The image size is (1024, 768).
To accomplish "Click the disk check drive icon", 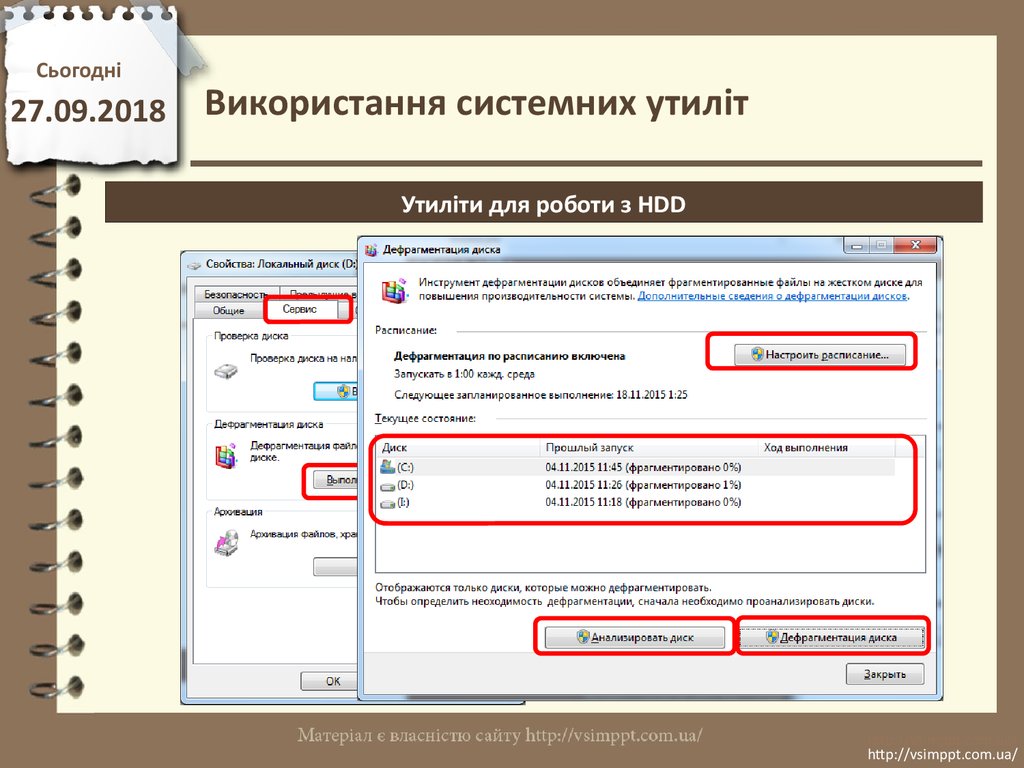I will [x=227, y=371].
